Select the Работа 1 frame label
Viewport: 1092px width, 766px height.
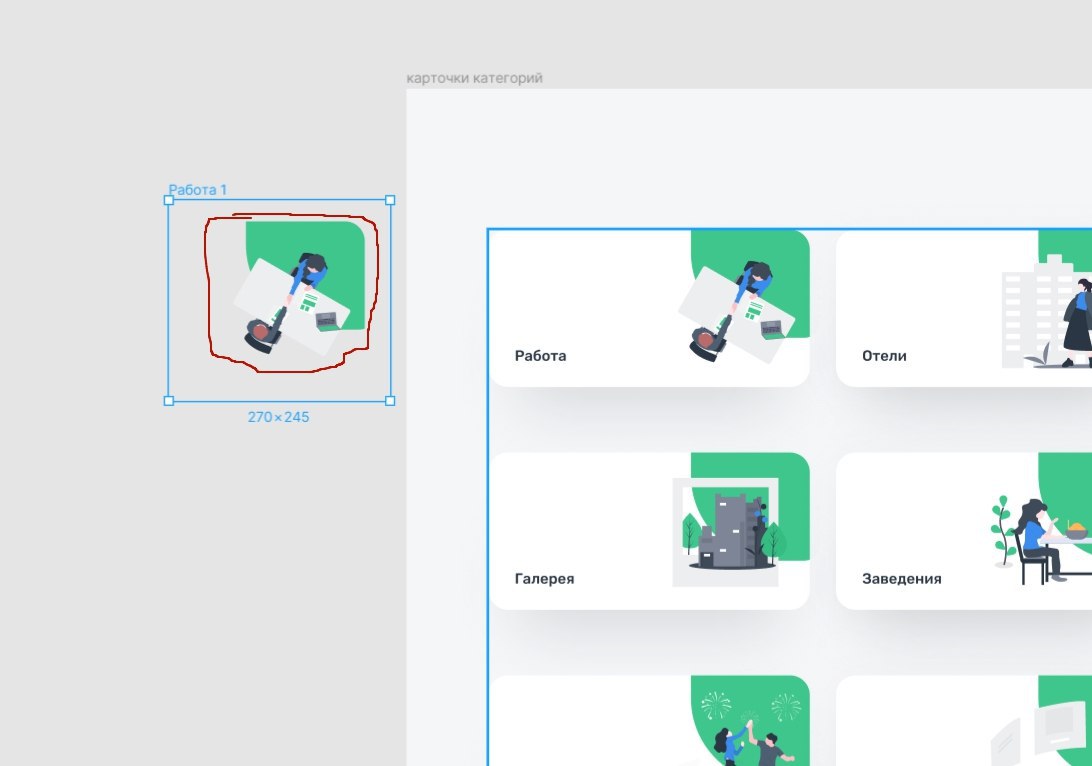[198, 189]
